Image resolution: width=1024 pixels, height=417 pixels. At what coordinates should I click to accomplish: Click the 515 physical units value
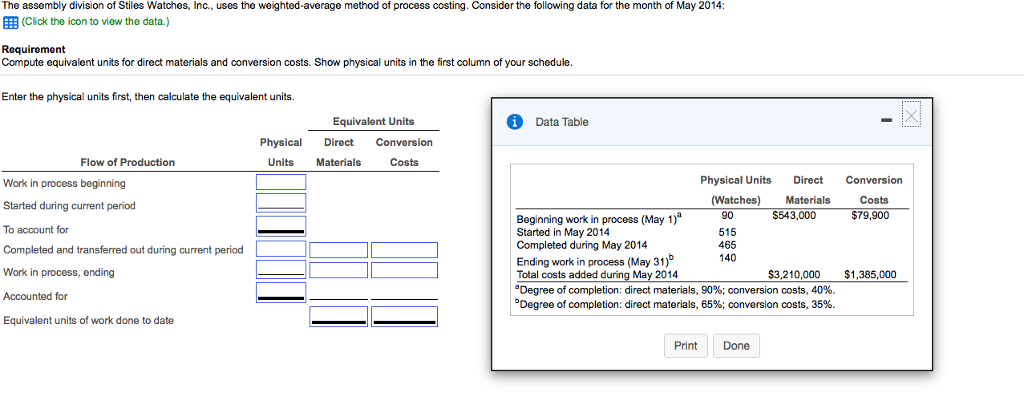pyautogui.click(x=728, y=232)
